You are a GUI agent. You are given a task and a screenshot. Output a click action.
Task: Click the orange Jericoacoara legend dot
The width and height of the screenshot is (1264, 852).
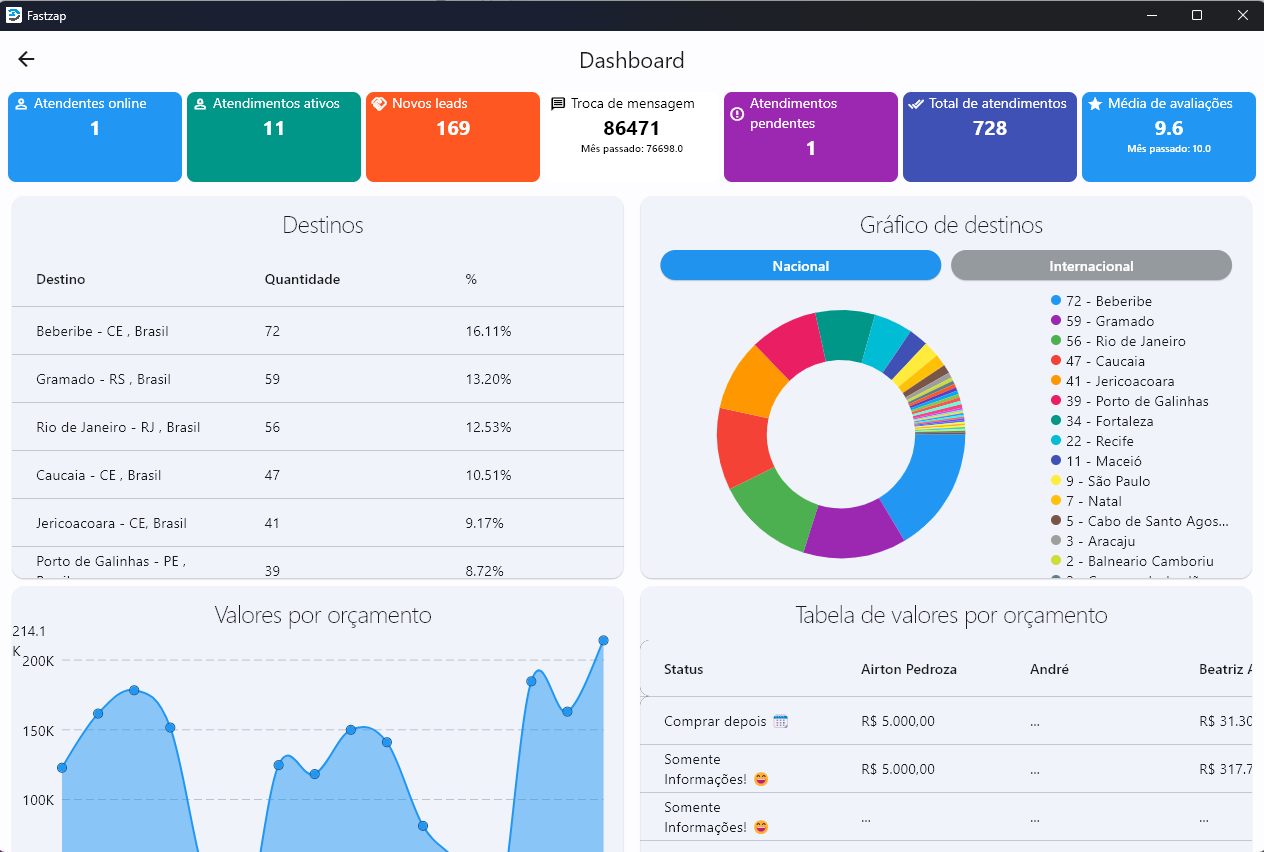tap(1056, 381)
